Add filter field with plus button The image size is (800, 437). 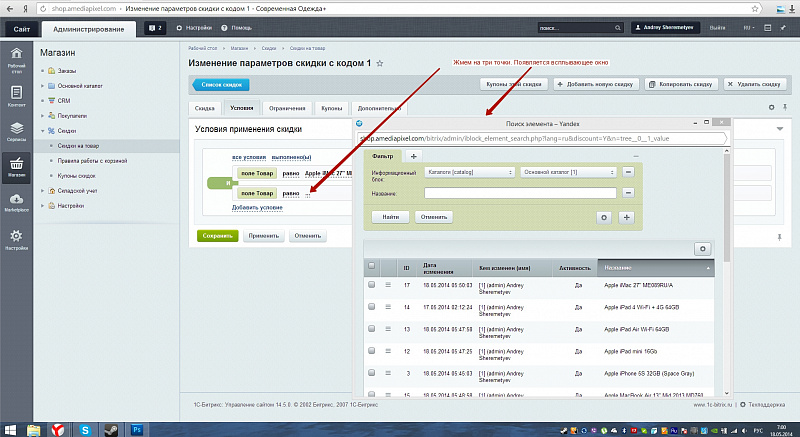click(627, 218)
